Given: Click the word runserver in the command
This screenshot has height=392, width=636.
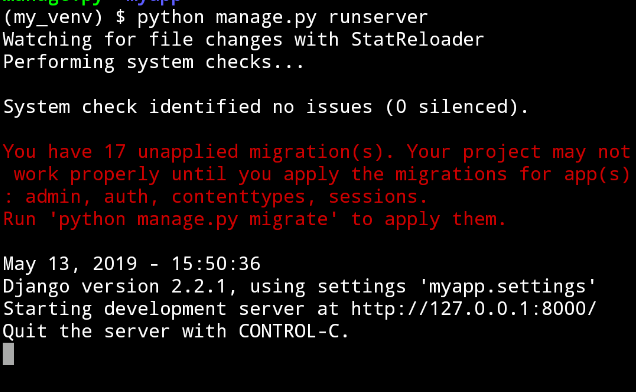Looking at the screenshot, I should click(x=378, y=17).
